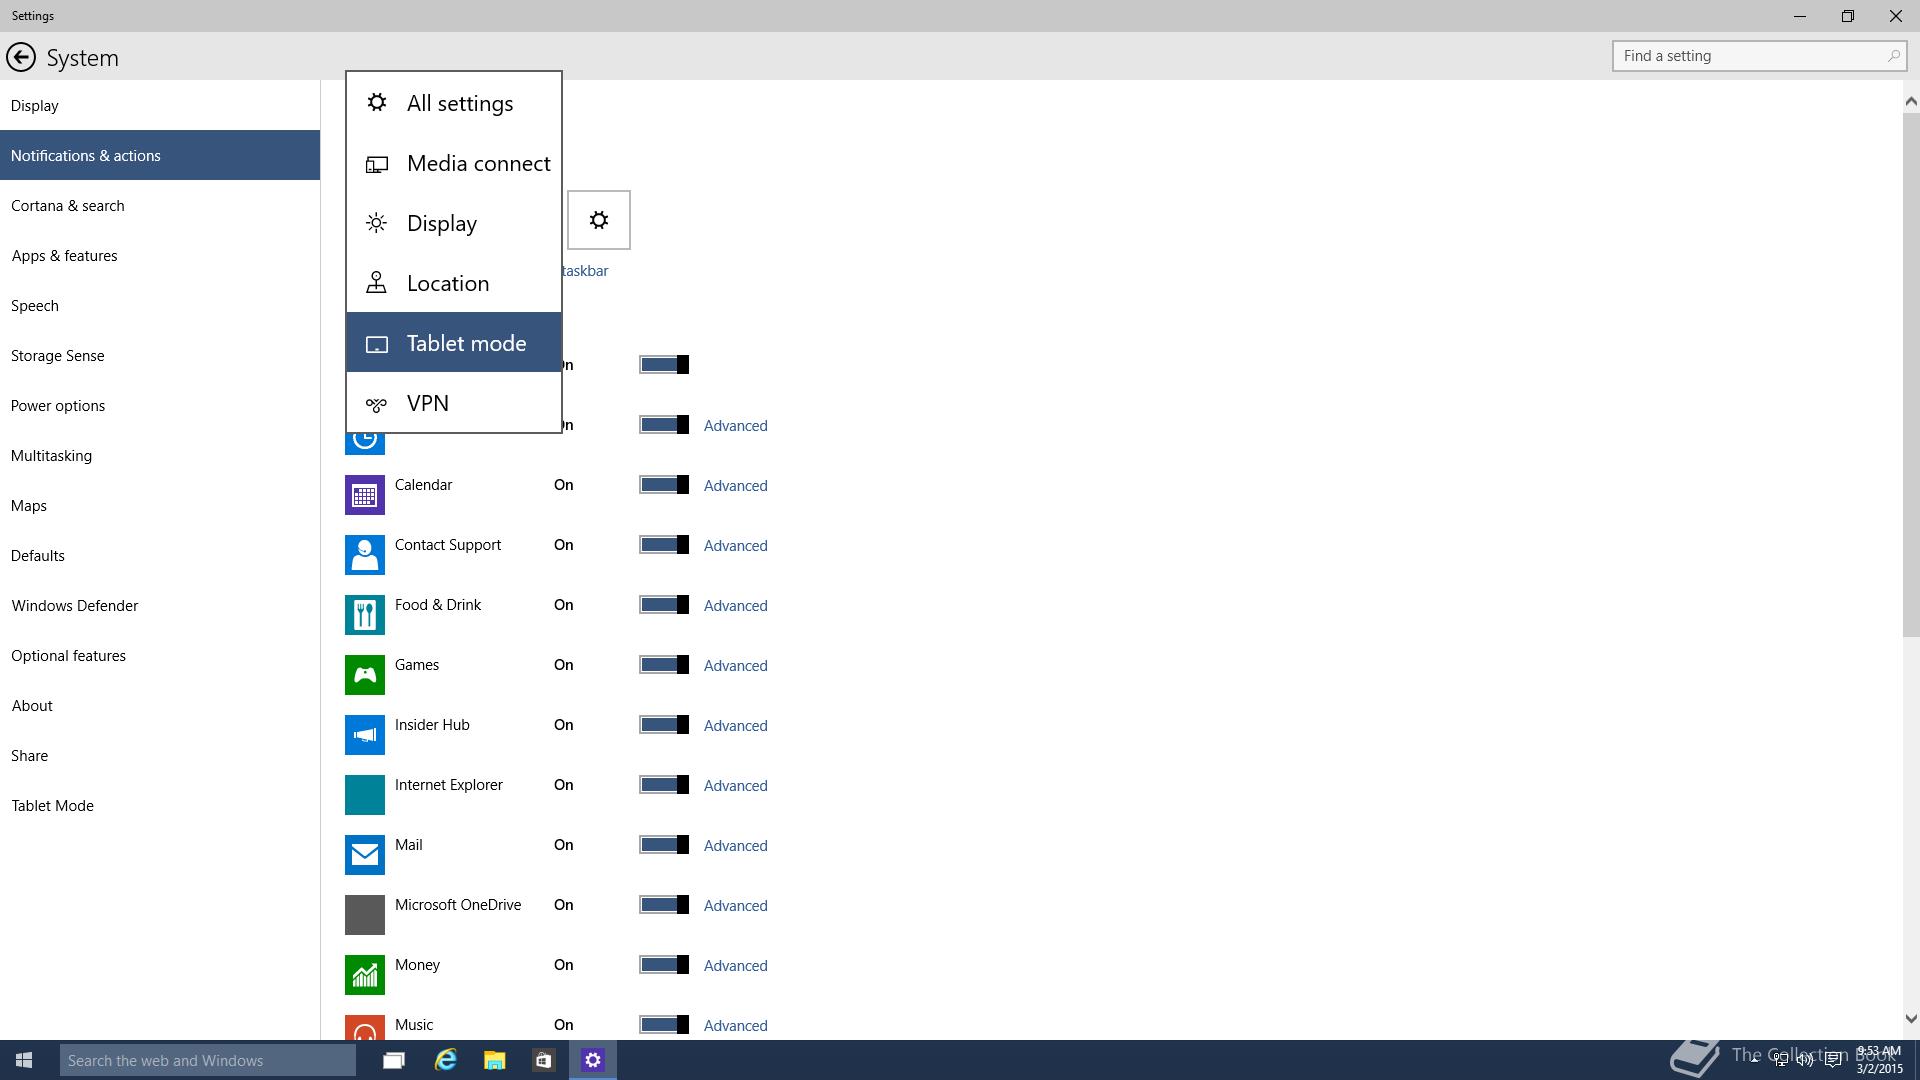This screenshot has width=1920, height=1080.
Task: Choose Location in the popup list
Action: coord(454,283)
